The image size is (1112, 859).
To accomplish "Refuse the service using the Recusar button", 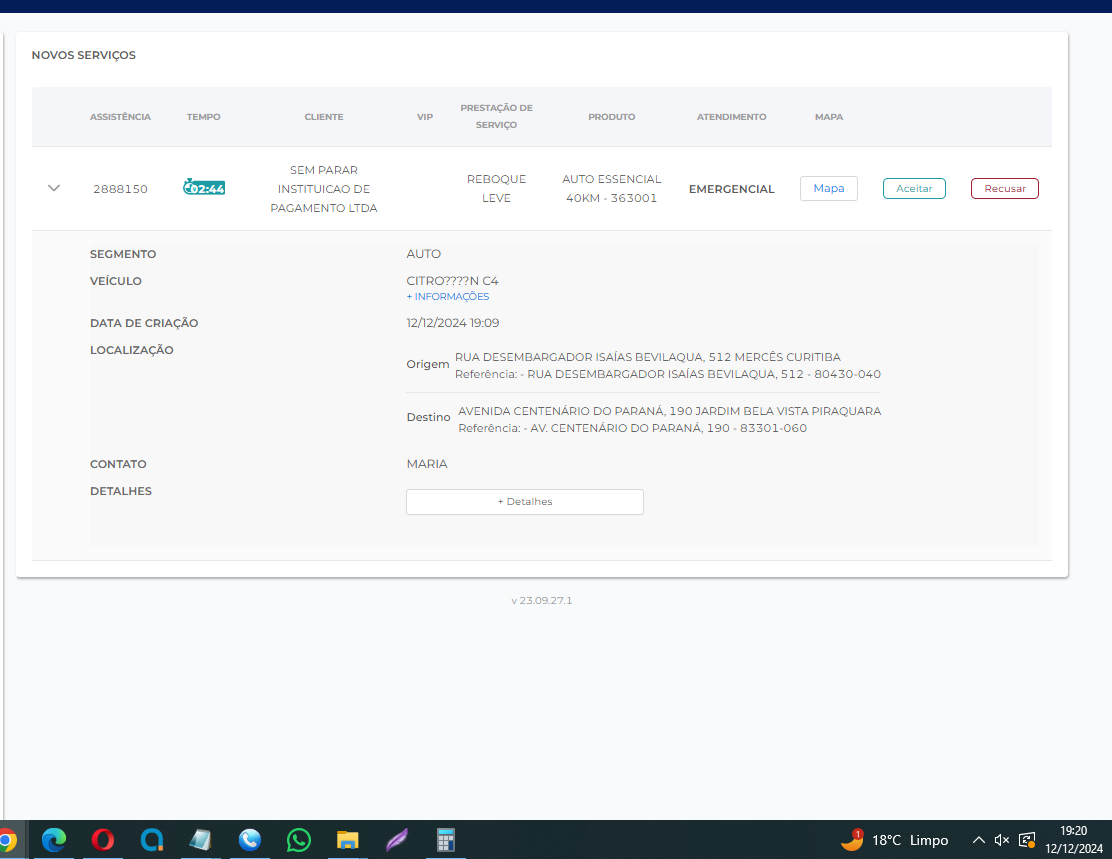I will pos(1004,188).
